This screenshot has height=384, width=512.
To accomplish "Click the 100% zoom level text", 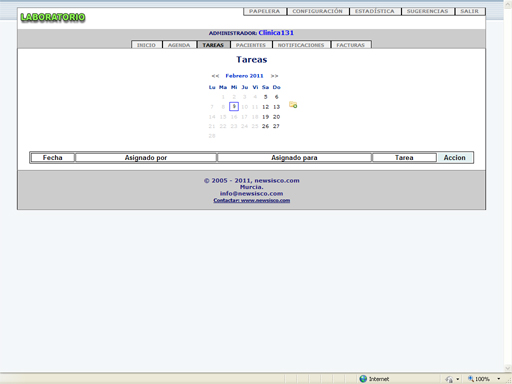I will click(x=482, y=379).
